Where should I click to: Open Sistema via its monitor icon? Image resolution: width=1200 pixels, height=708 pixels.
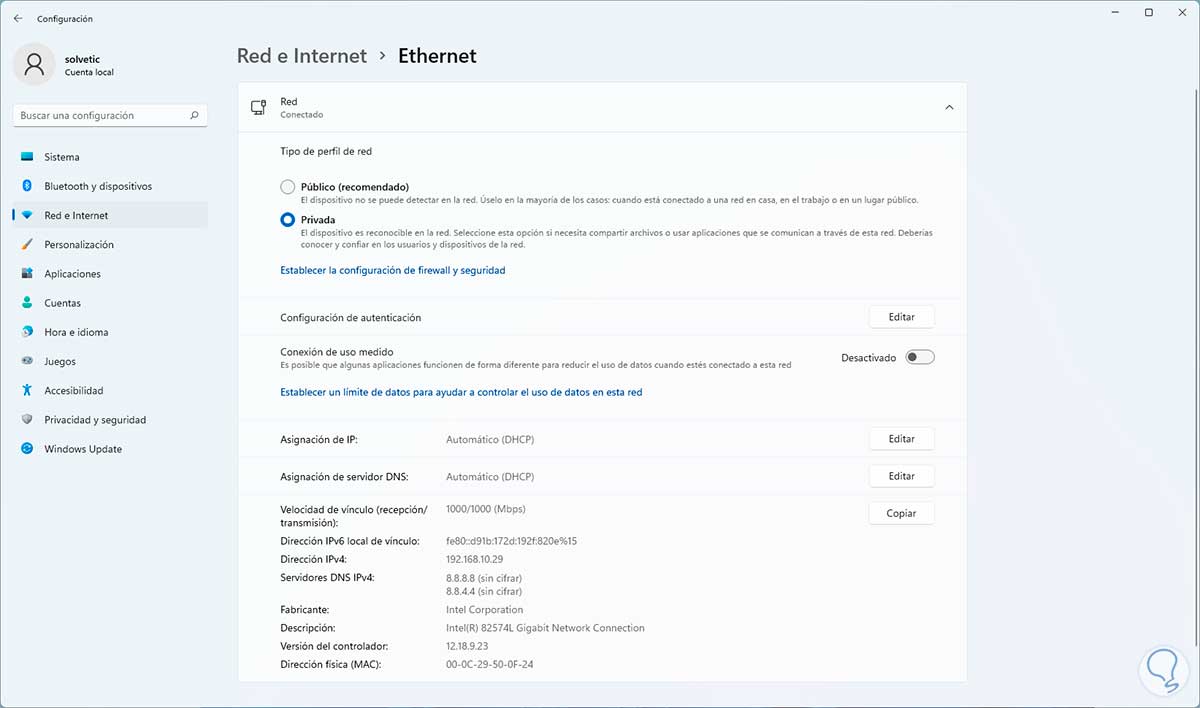pyautogui.click(x=27, y=157)
